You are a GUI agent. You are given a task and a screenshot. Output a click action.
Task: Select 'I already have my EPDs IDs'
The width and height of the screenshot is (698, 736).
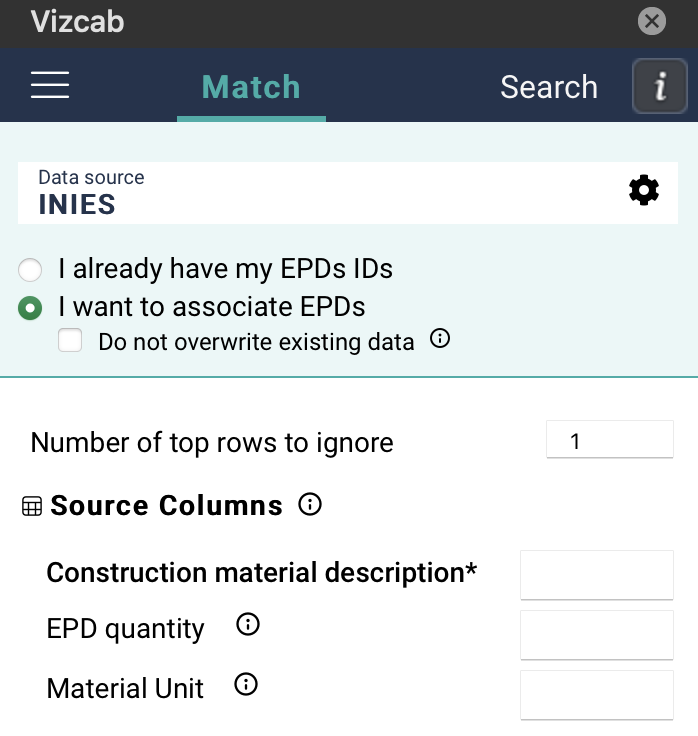[x=31, y=270]
